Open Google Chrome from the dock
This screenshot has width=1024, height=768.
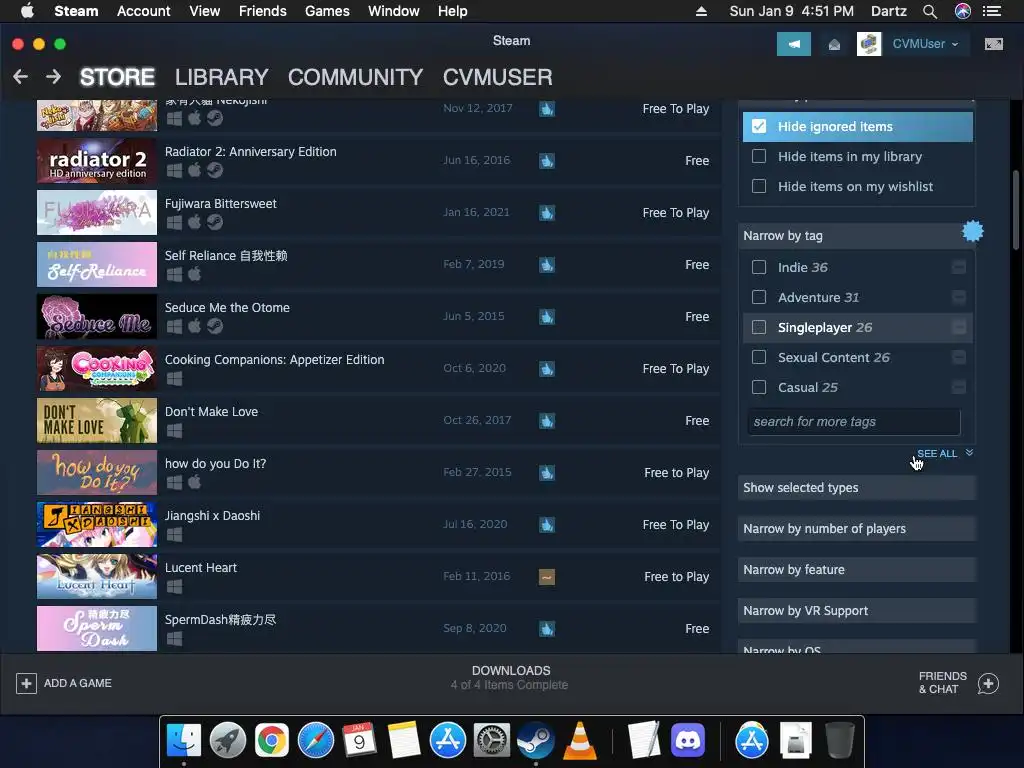tap(272, 741)
